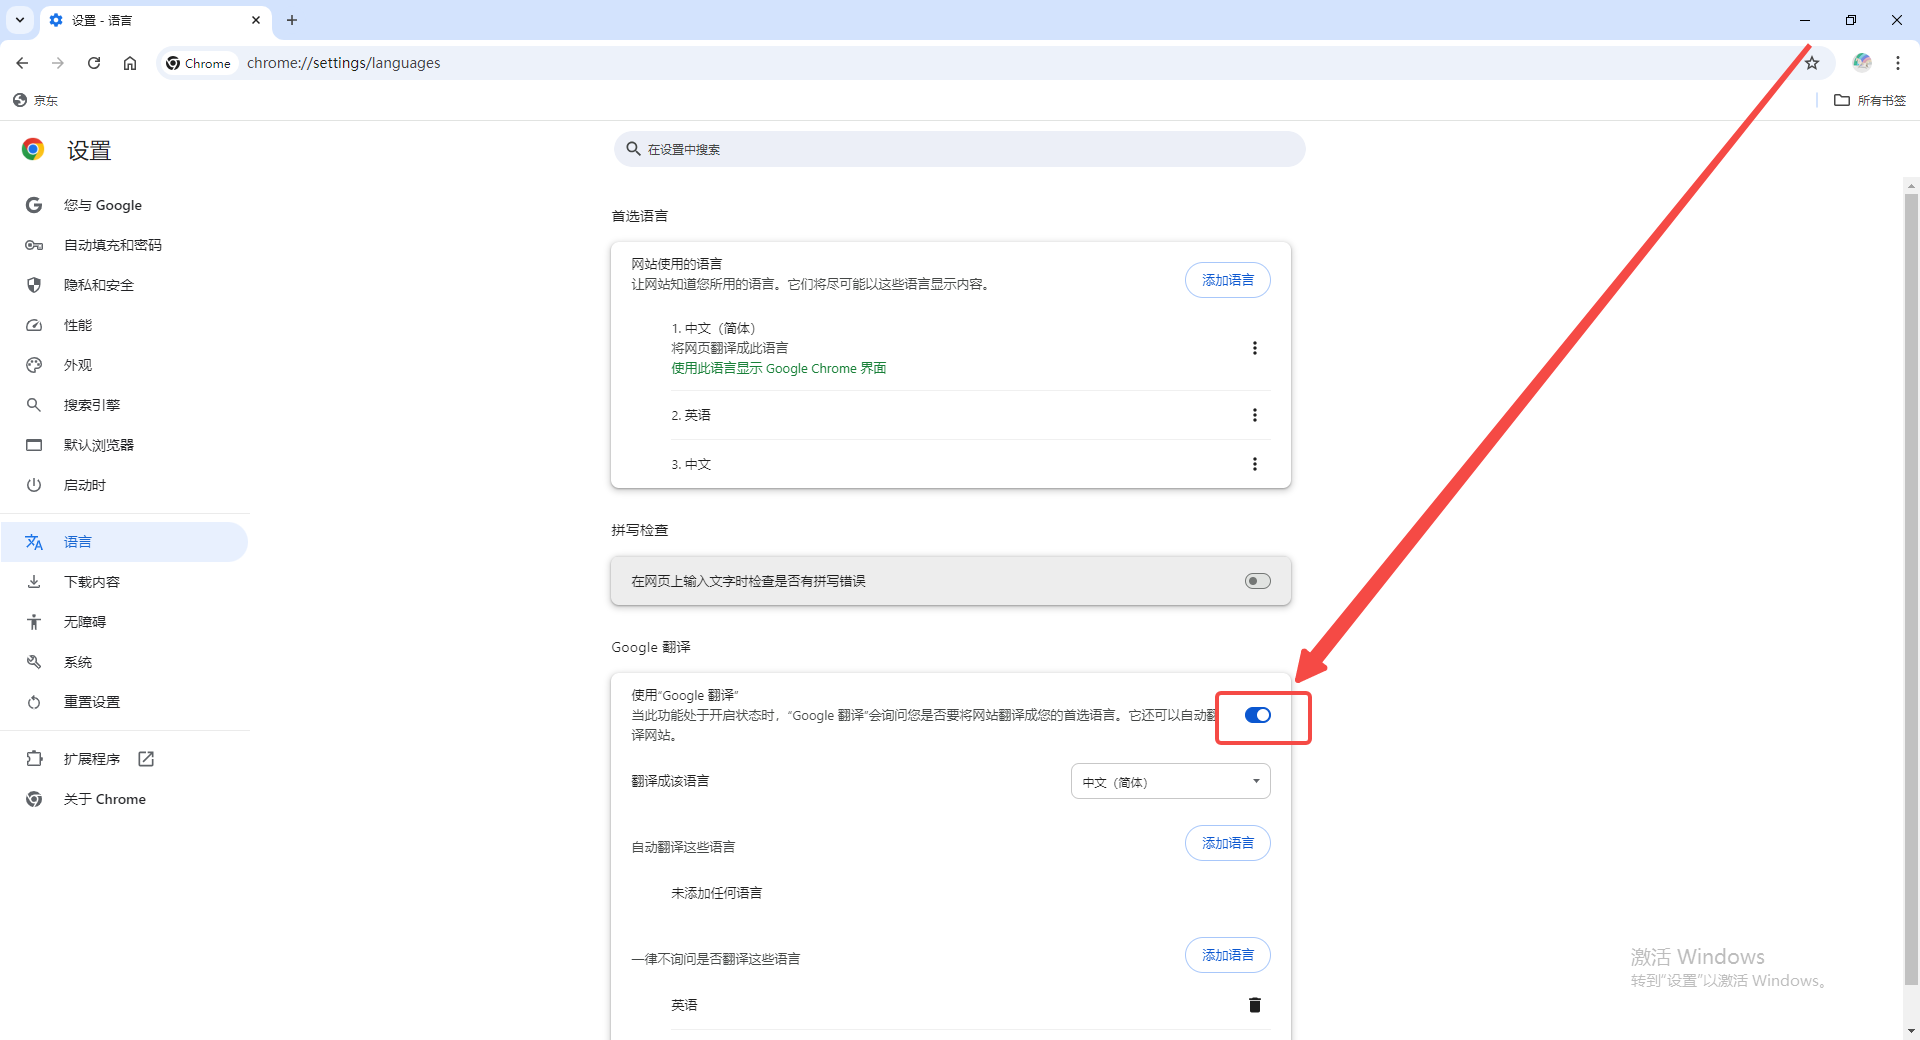Click the Chrome logo beside 设置
Viewport: 1920px width, 1040px height.
[33, 150]
